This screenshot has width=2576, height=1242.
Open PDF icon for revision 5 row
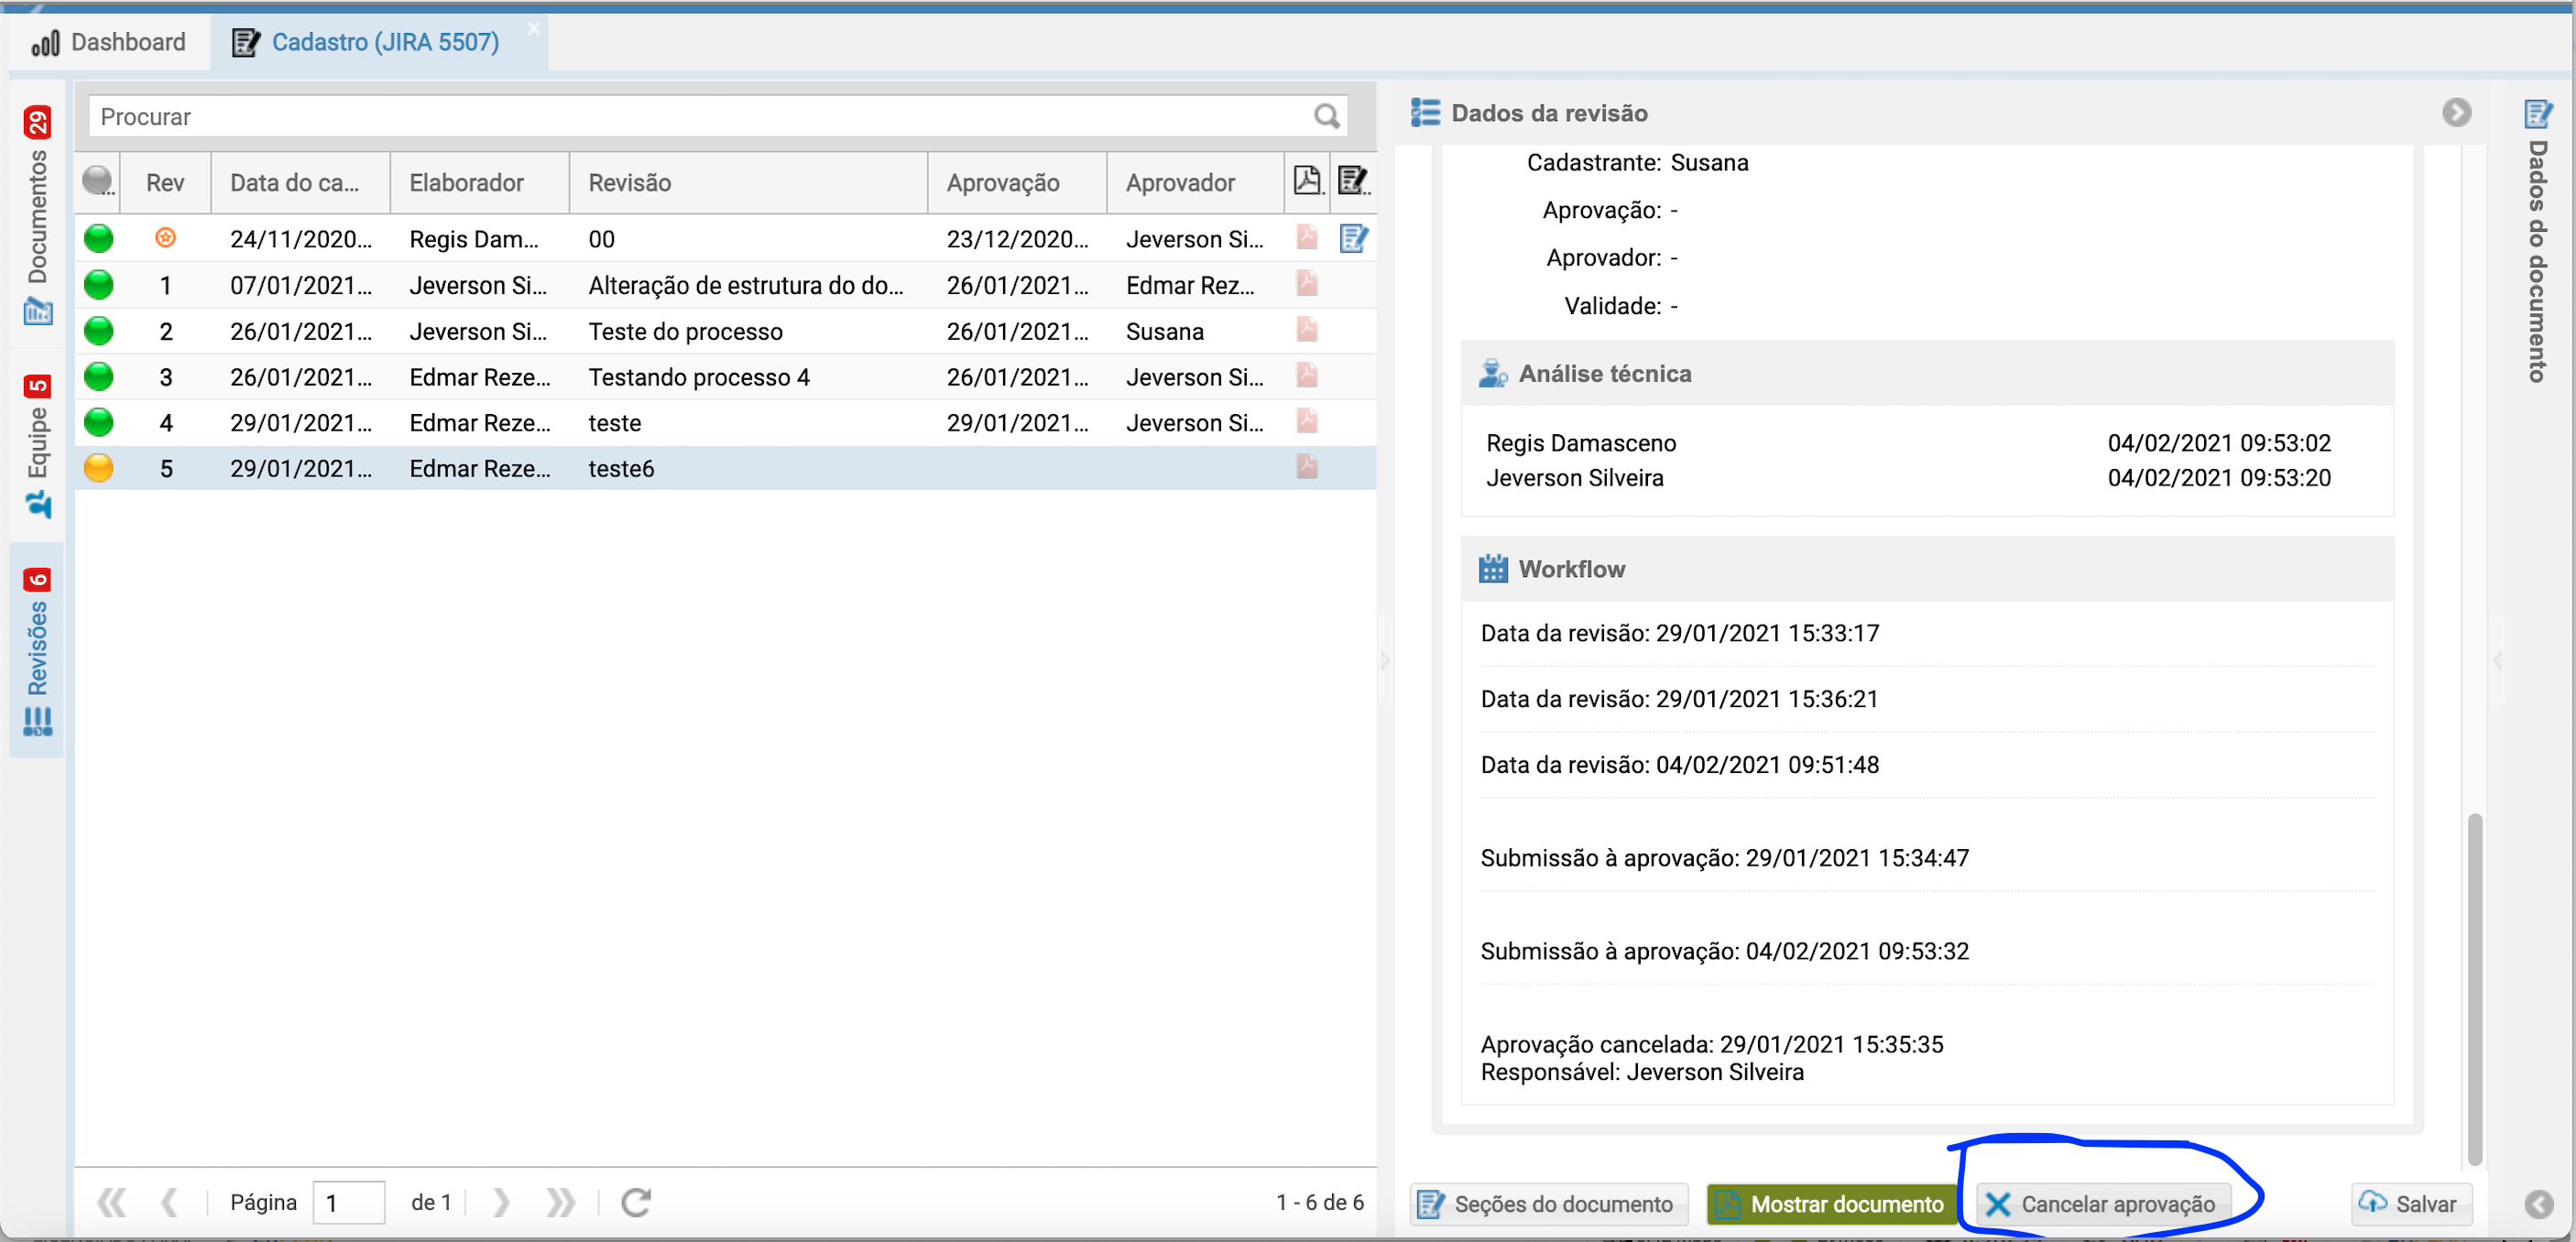1306,467
